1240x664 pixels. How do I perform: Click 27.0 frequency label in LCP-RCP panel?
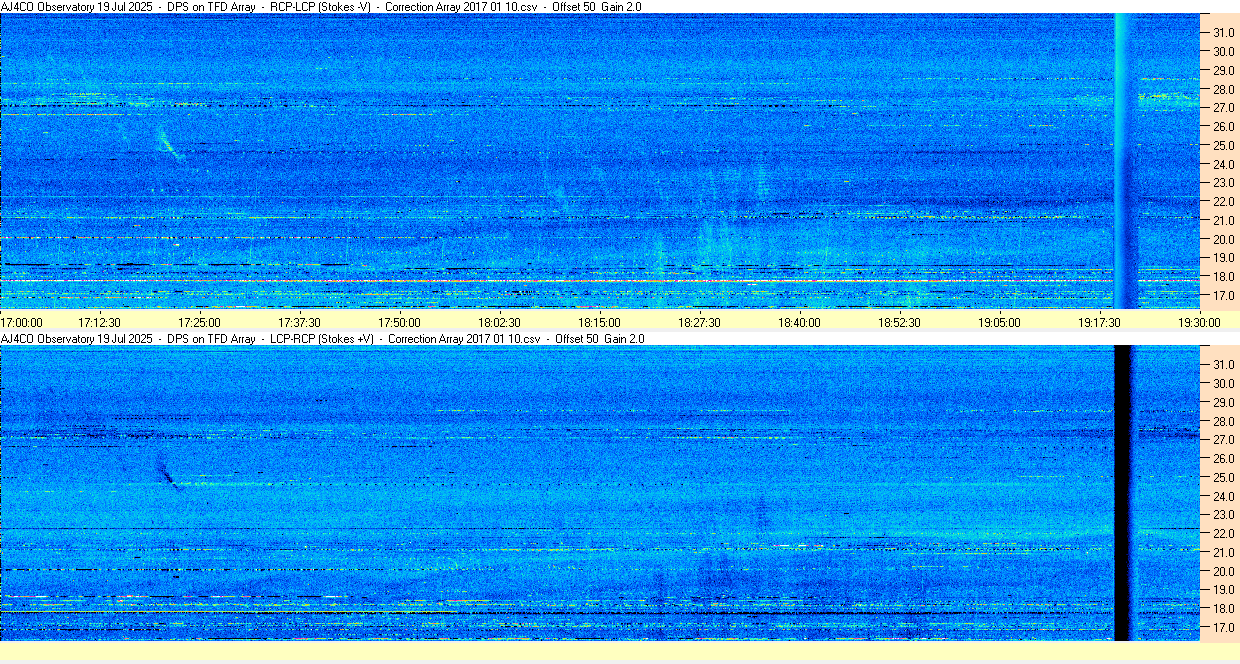point(1224,440)
